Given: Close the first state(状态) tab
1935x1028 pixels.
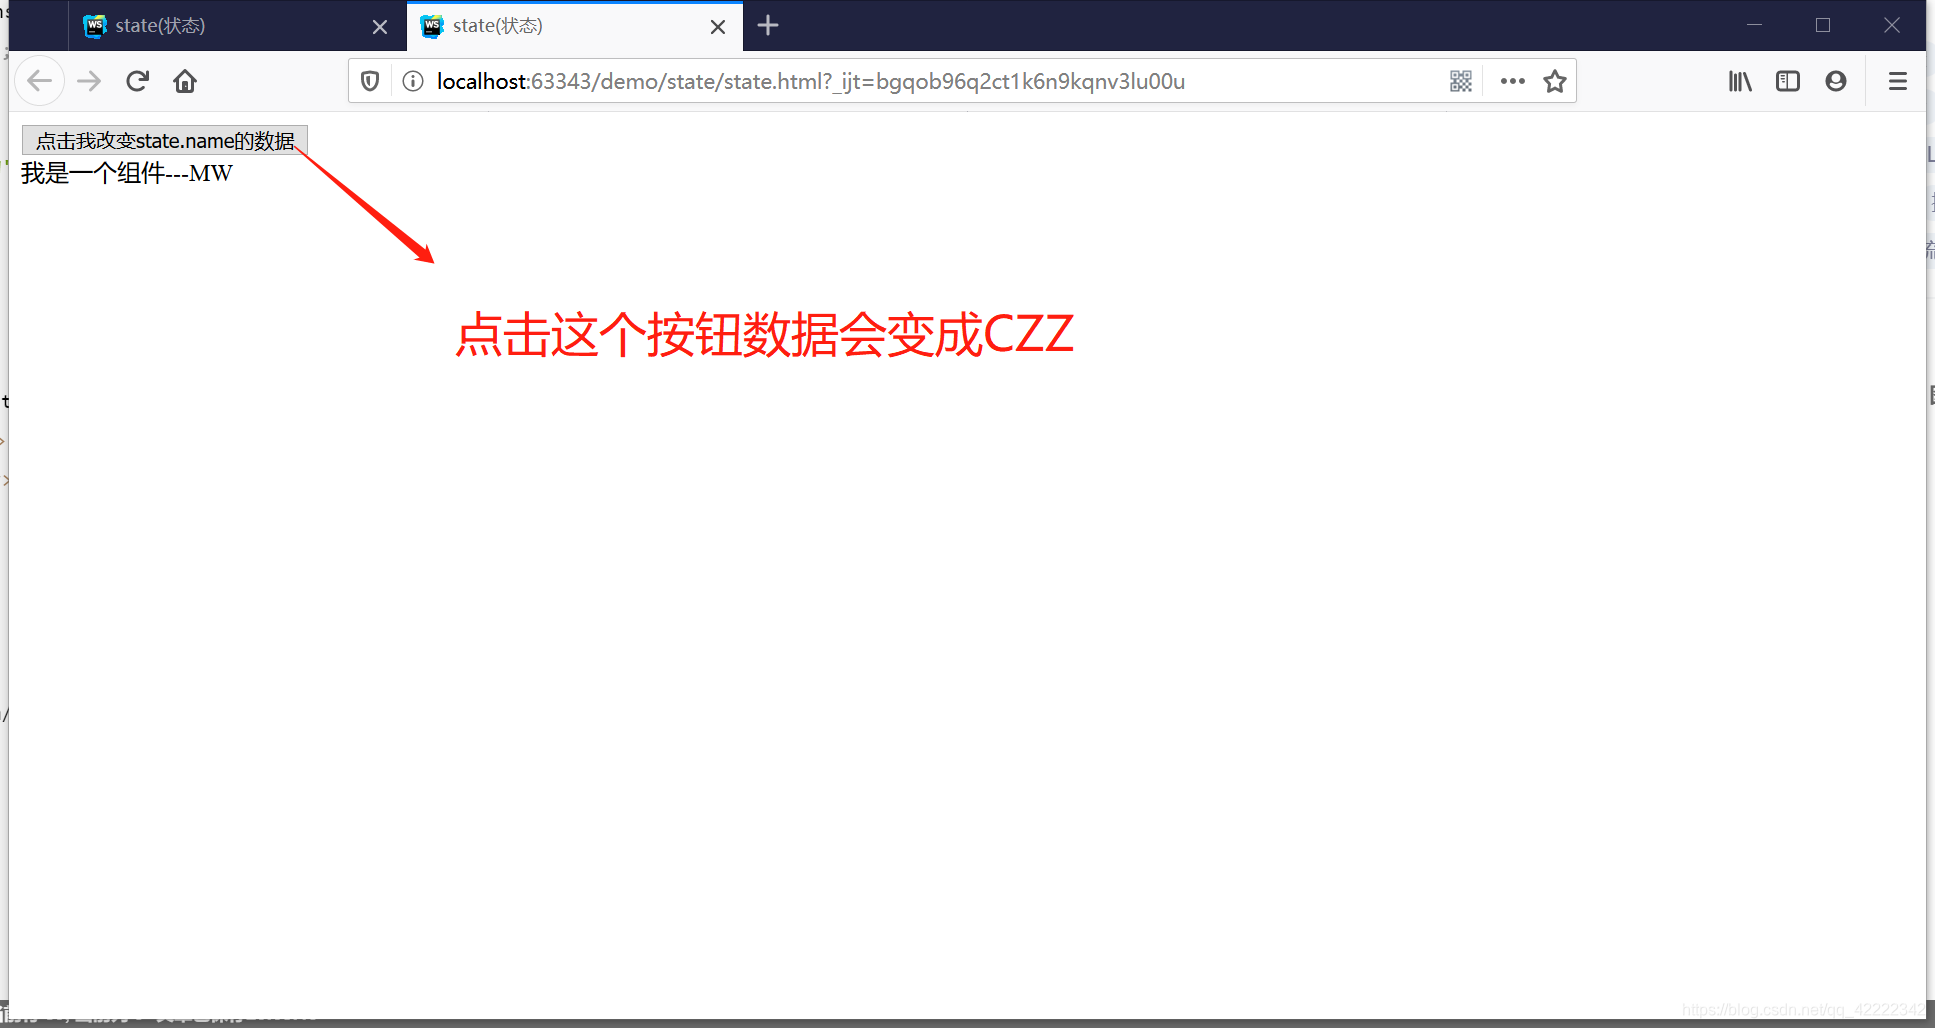Looking at the screenshot, I should tap(379, 26).
